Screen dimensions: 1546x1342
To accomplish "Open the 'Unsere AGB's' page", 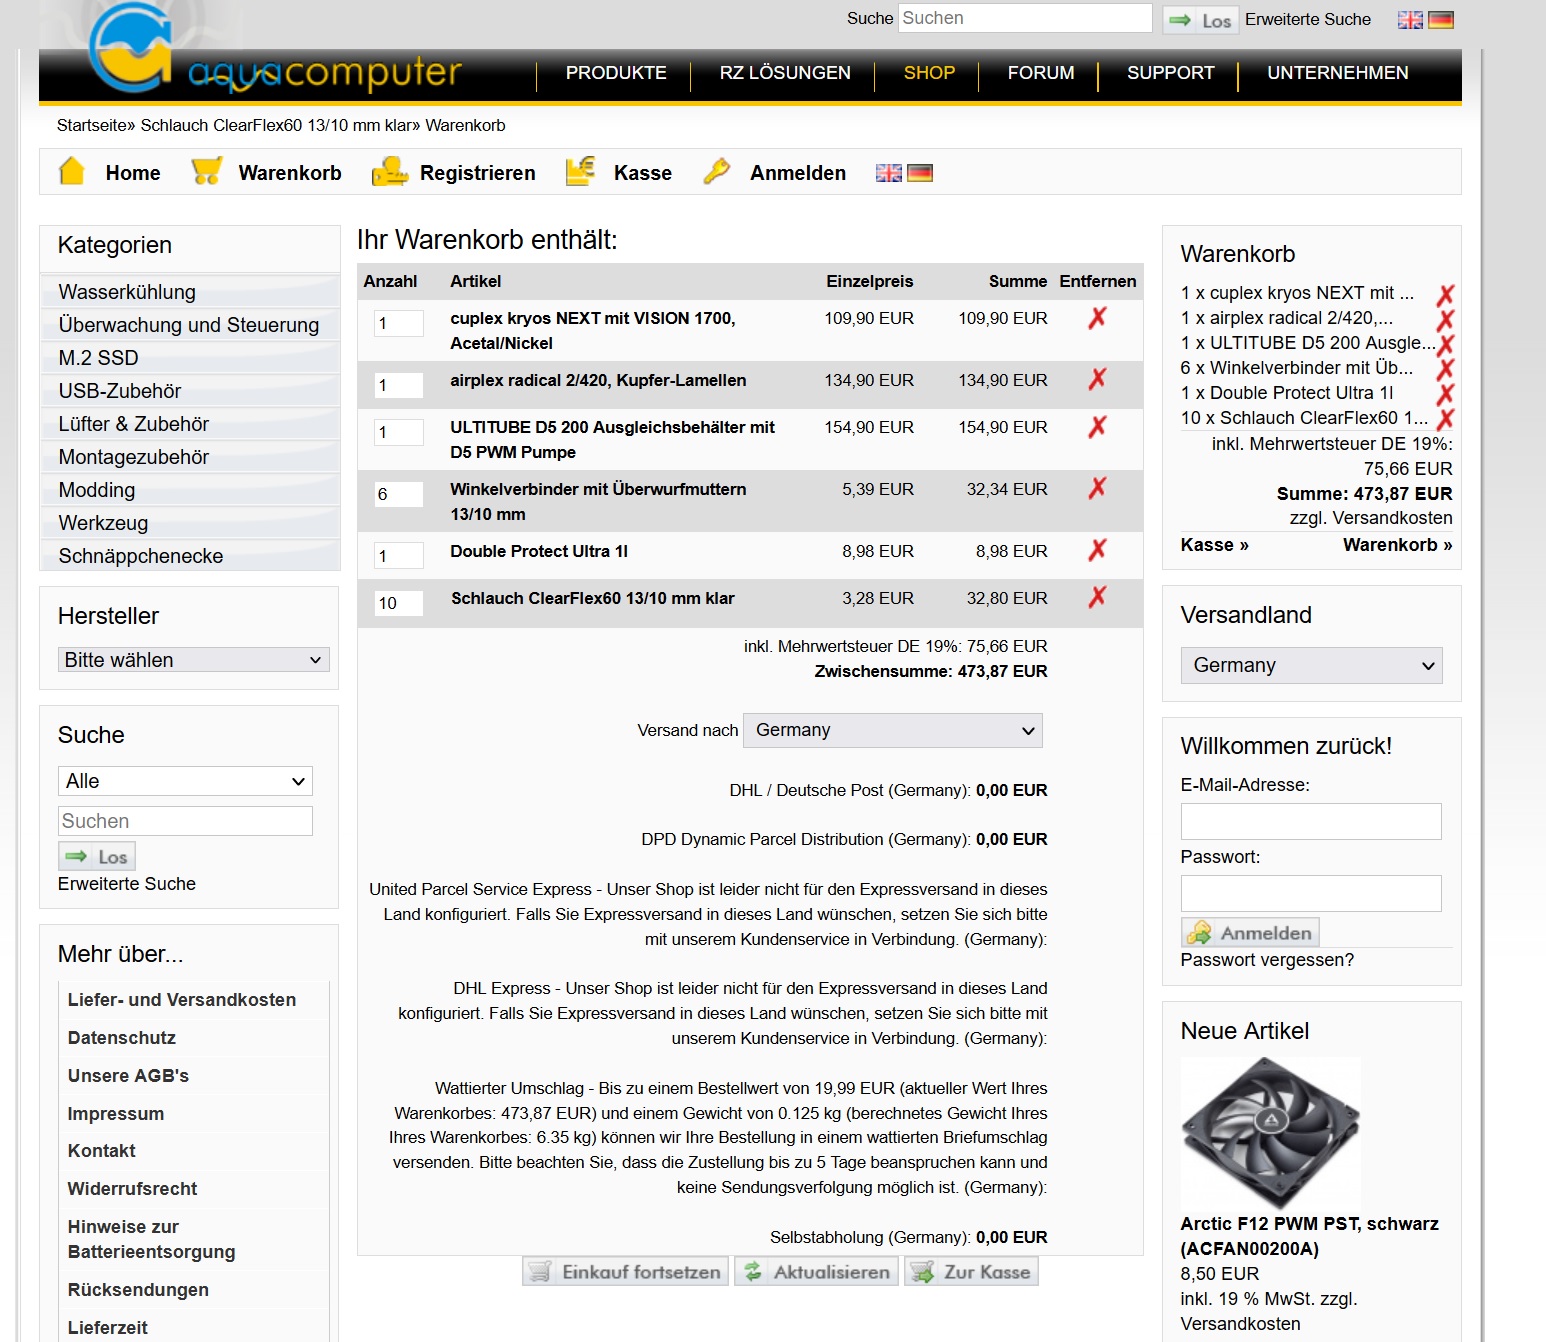I will point(128,1076).
